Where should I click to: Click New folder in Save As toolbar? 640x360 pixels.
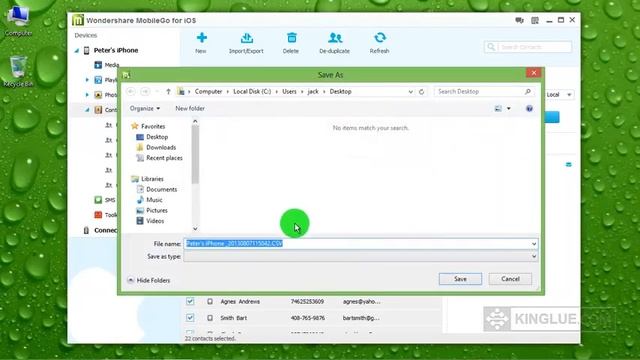190,109
